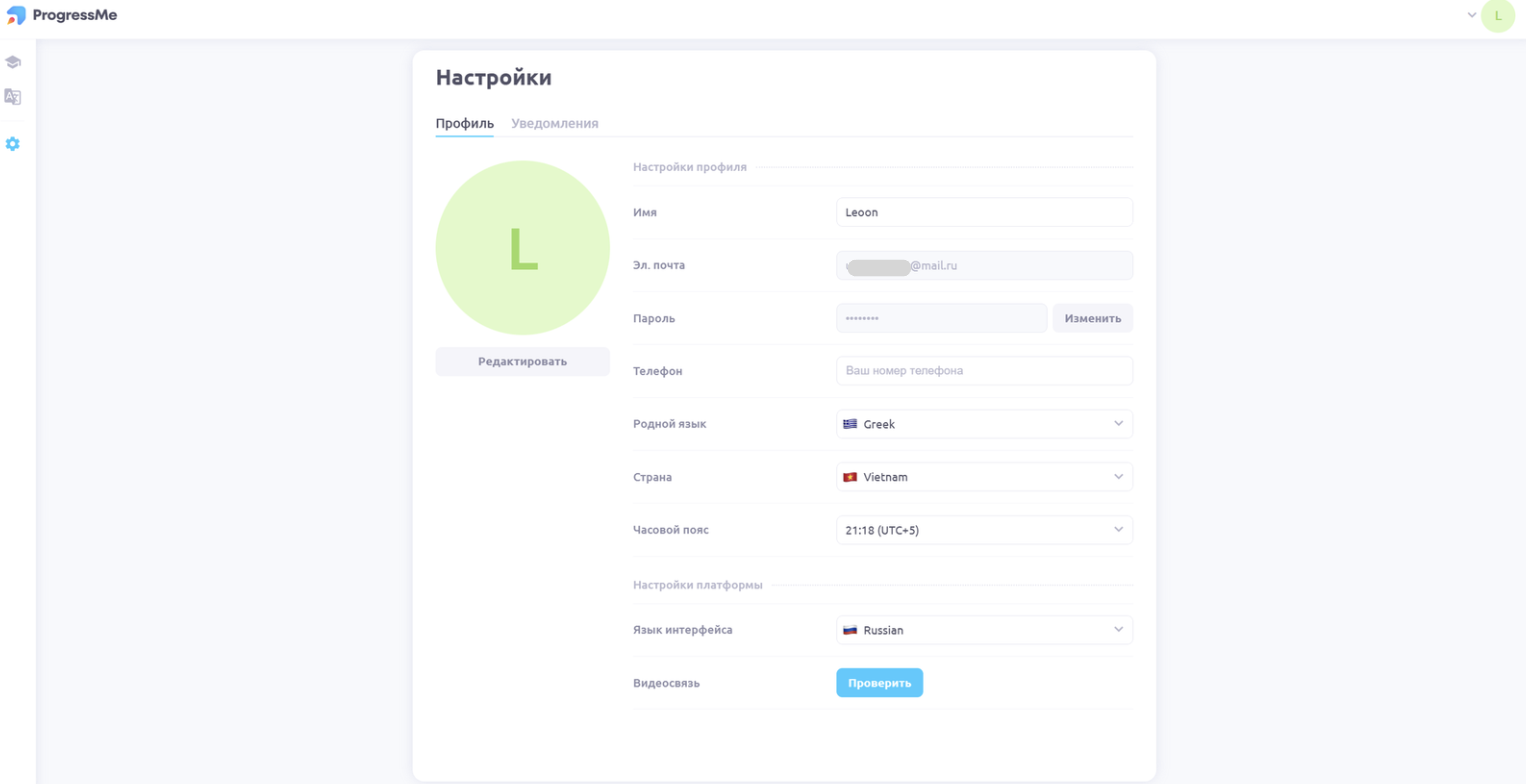The width and height of the screenshot is (1526, 784).
Task: Open the Язык интерфейса dropdown showing Russian
Action: [x=984, y=630]
